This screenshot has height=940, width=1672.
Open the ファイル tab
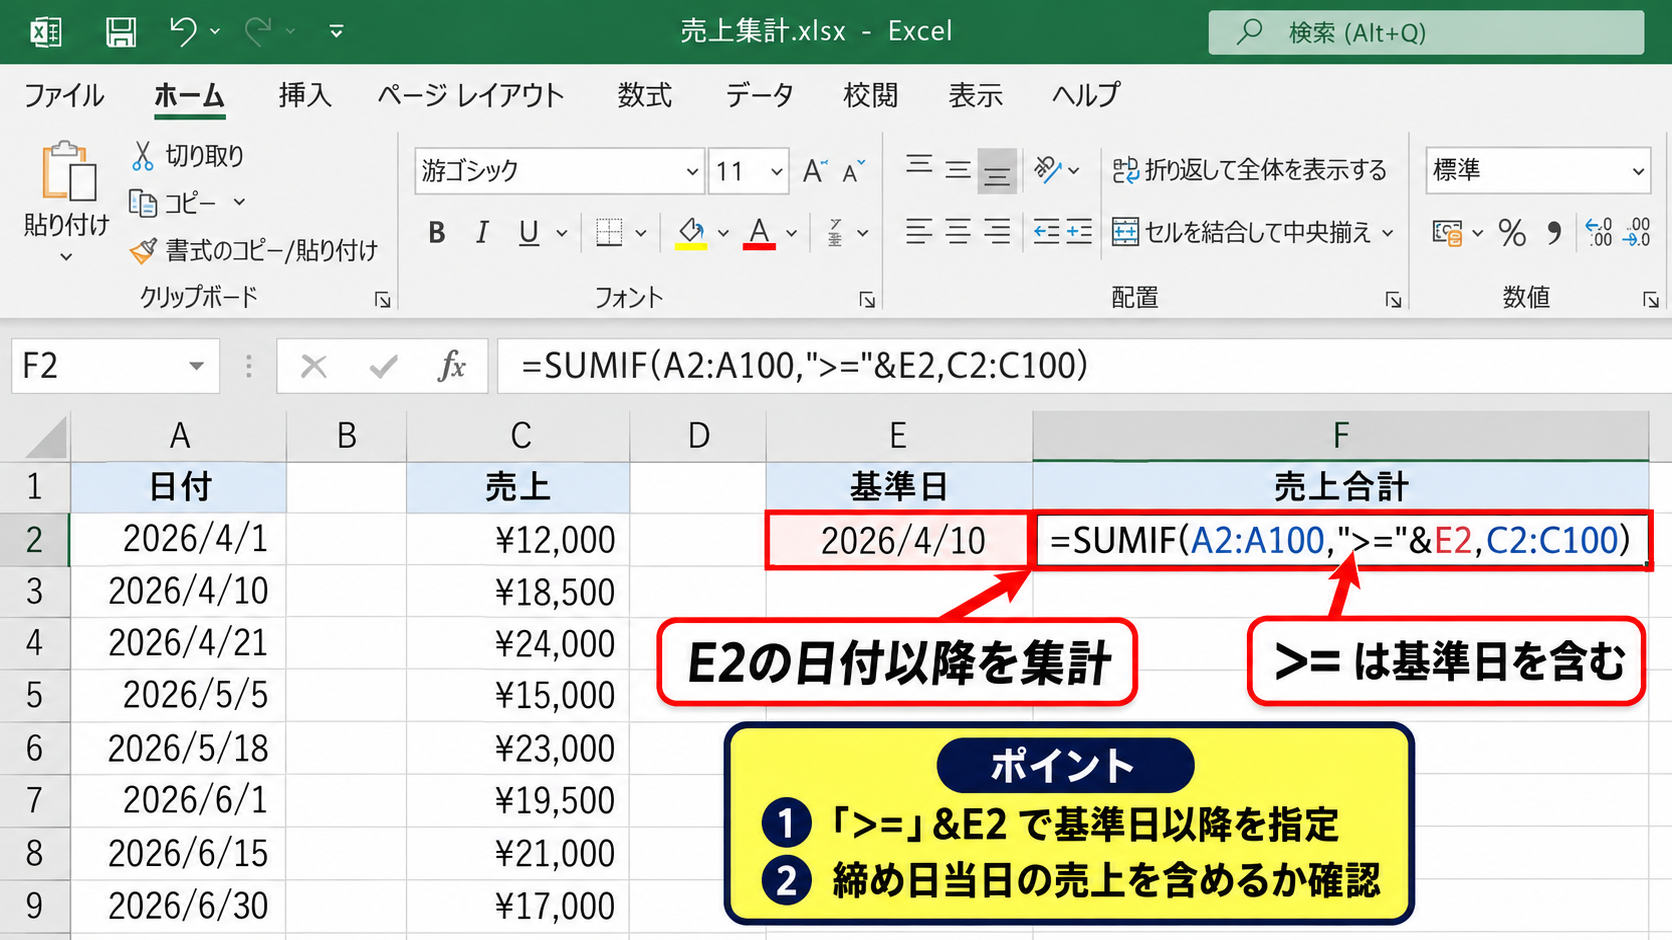click(64, 95)
